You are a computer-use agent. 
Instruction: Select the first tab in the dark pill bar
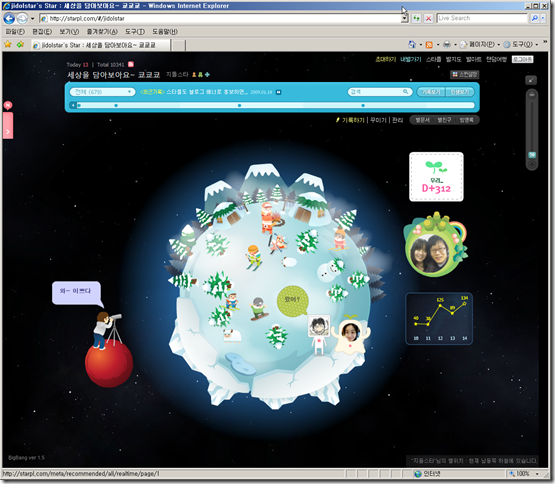pyautogui.click(x=423, y=120)
